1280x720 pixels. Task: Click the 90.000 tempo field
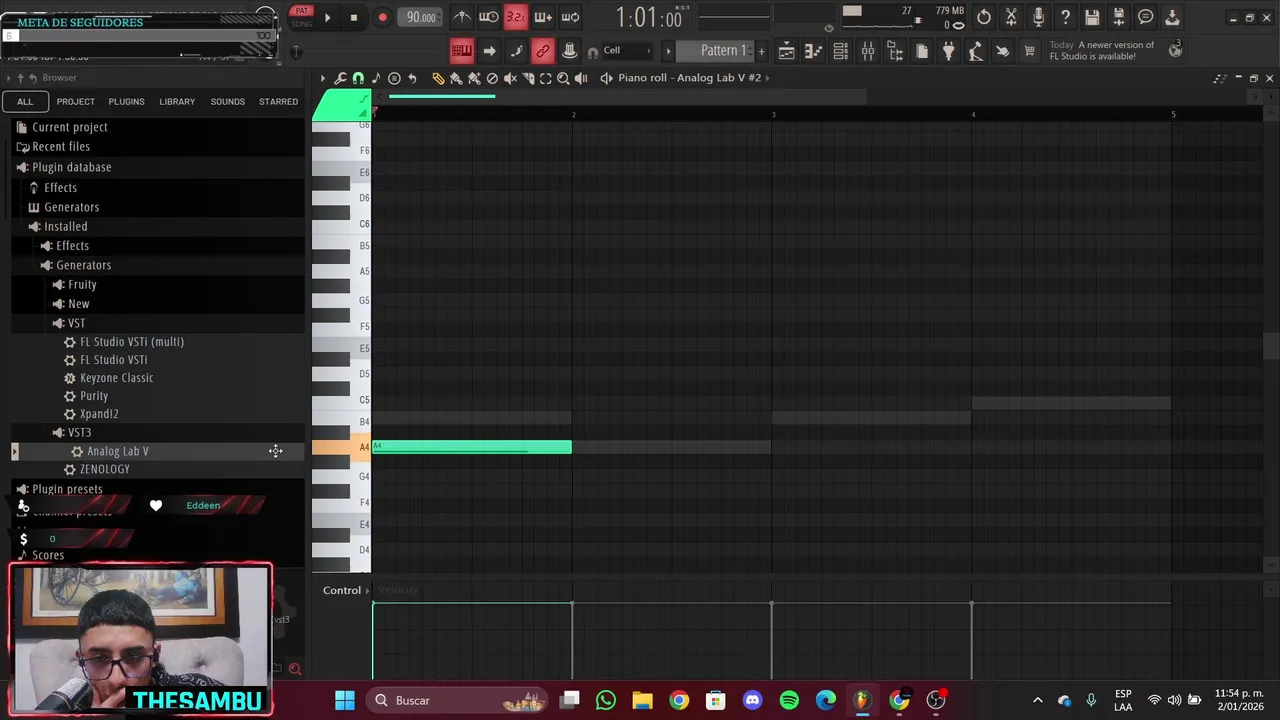click(x=421, y=17)
